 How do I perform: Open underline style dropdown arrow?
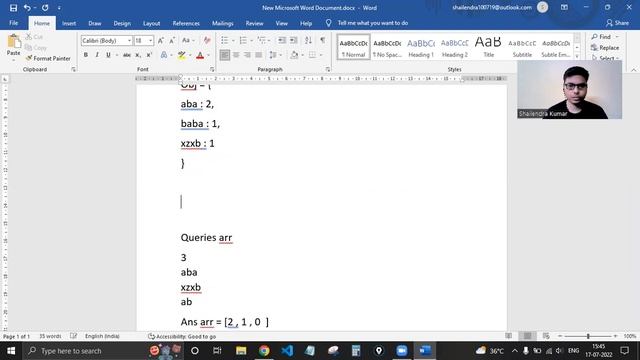(x=117, y=55)
